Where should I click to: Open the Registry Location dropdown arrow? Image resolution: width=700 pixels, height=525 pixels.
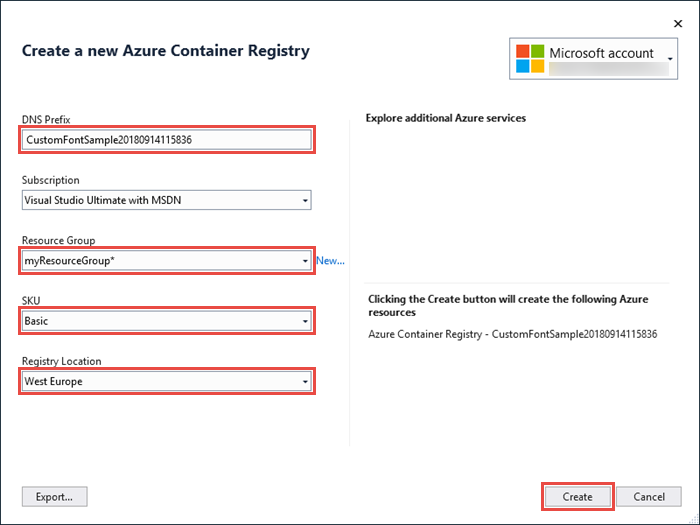coord(305,382)
